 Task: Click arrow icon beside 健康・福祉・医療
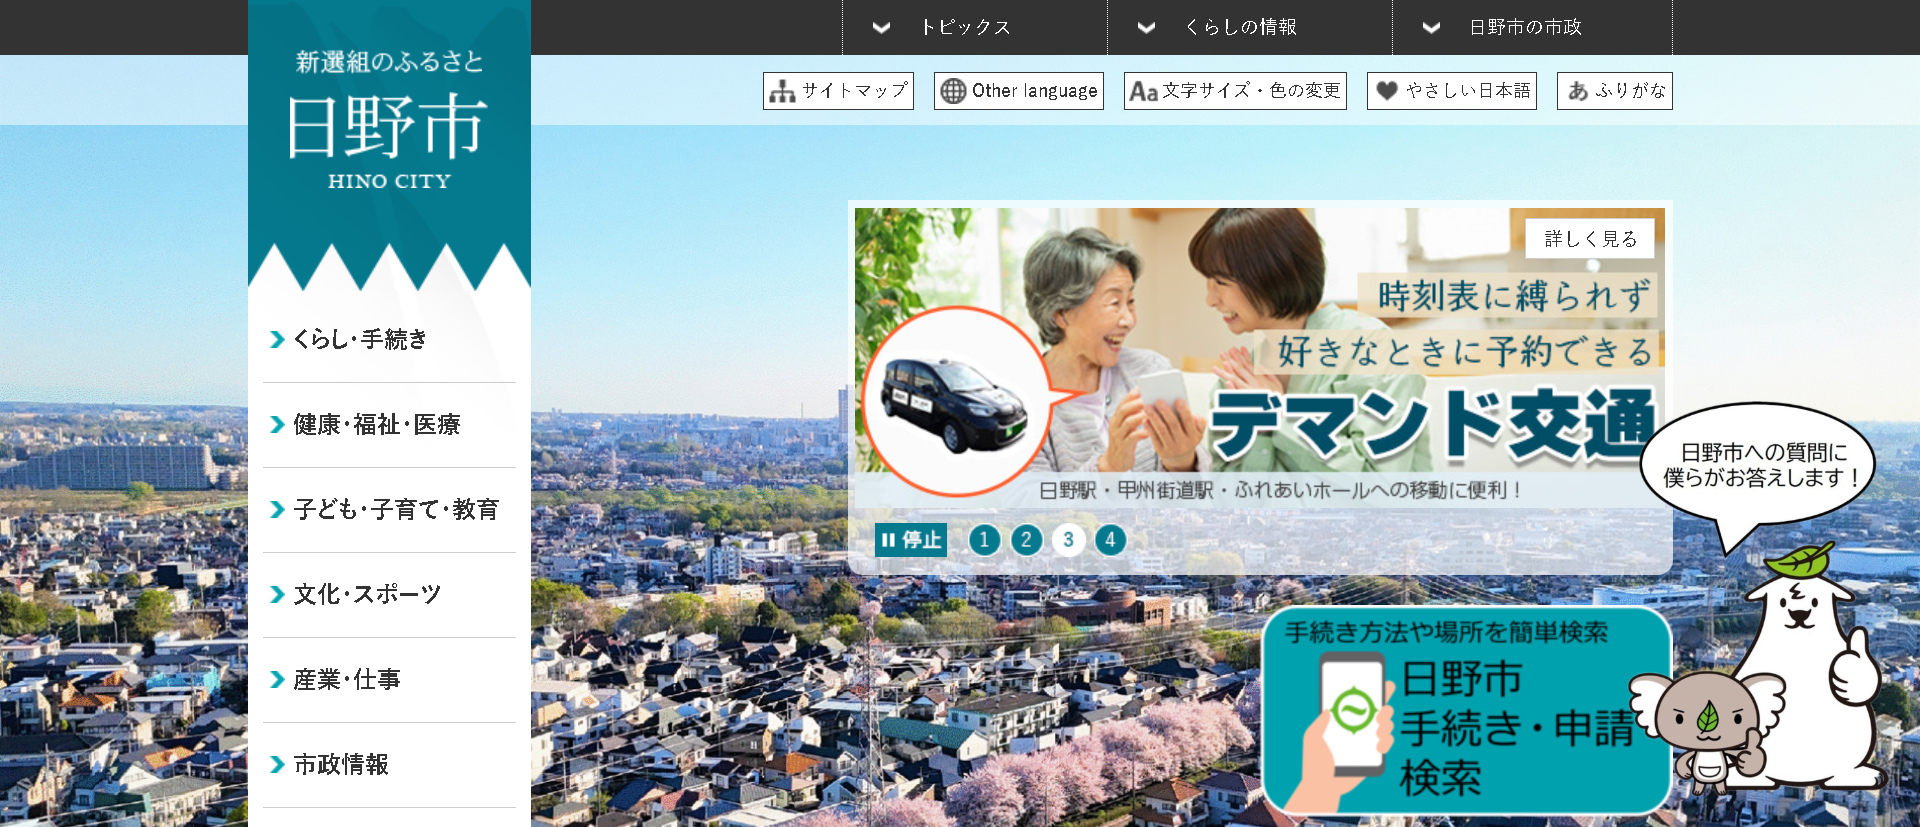coord(277,425)
